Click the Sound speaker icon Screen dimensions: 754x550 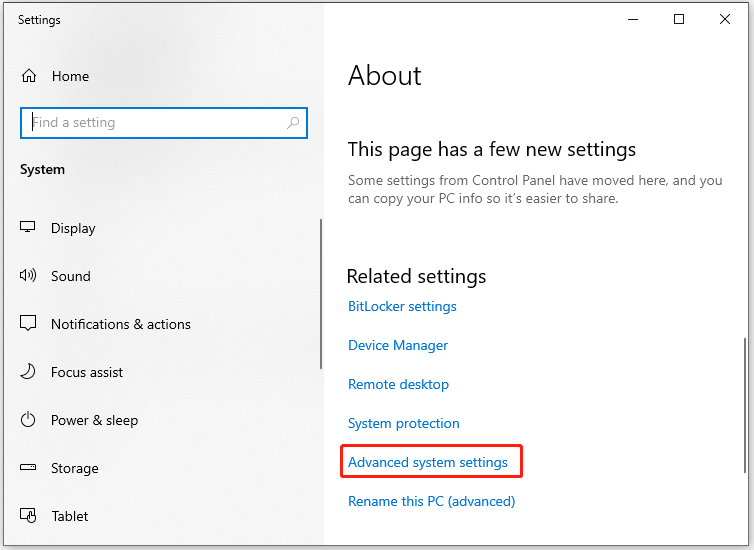[29, 276]
